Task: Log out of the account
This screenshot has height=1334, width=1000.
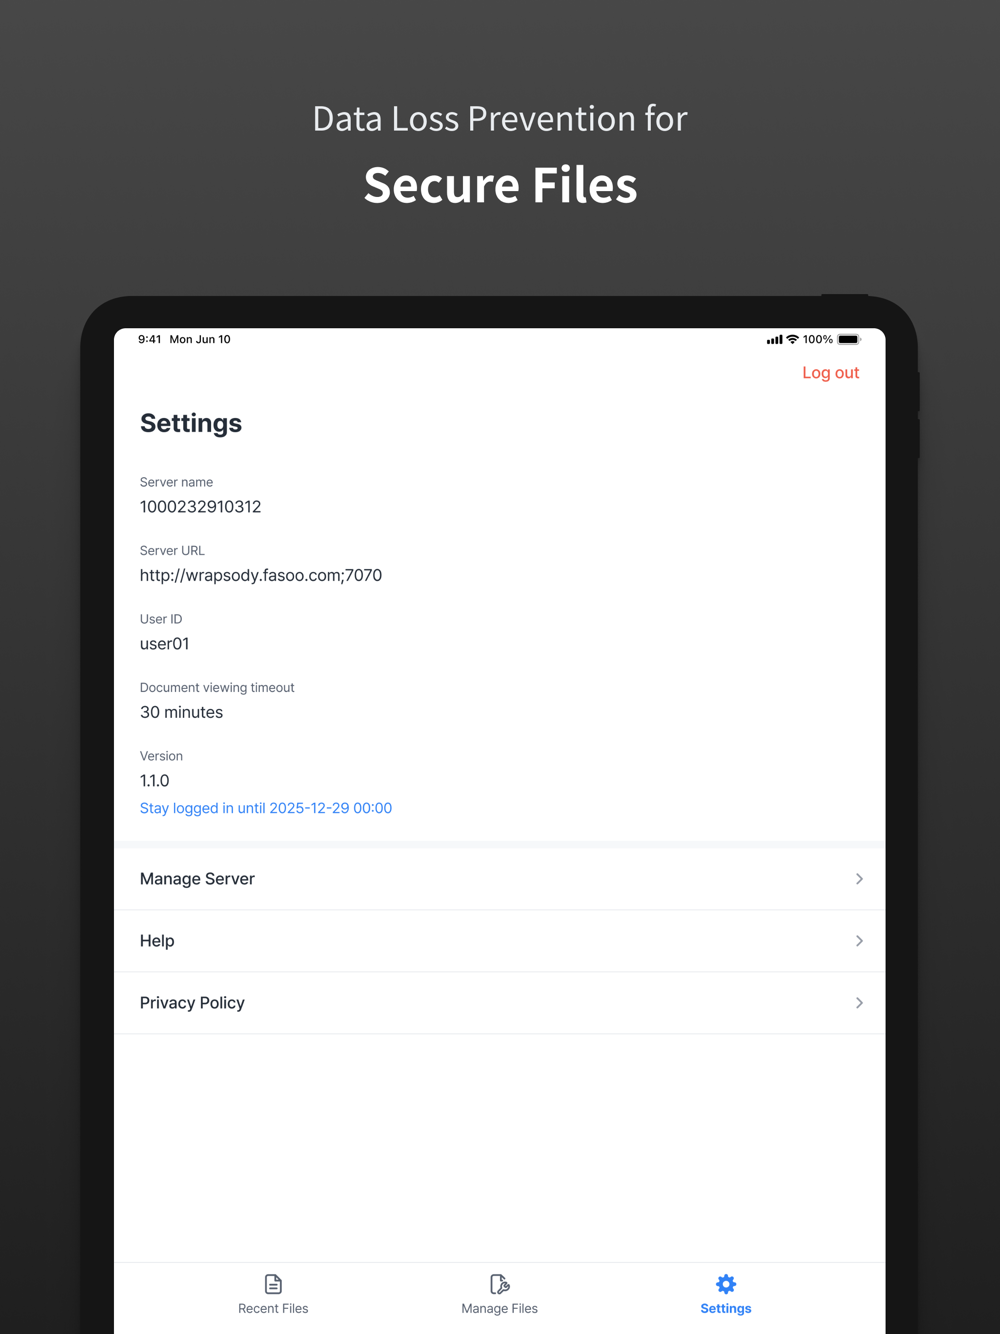Action: click(831, 373)
